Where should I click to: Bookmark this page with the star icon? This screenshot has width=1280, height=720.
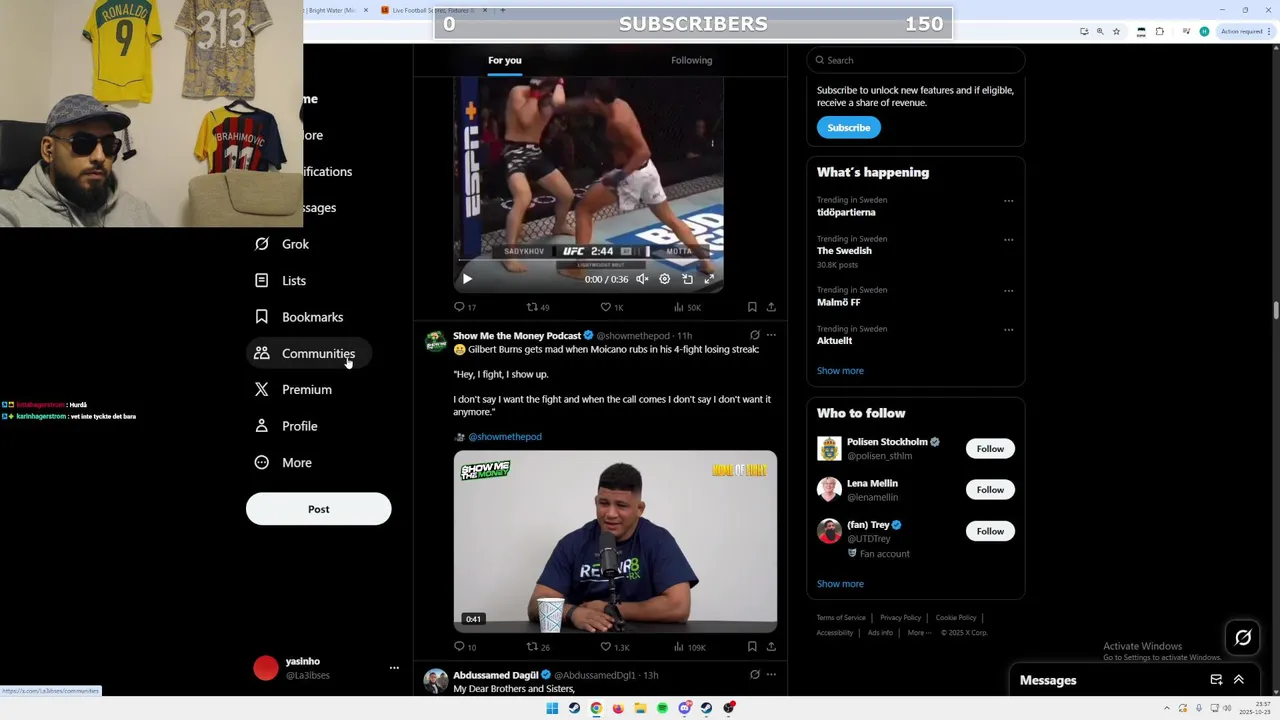coord(1117,32)
